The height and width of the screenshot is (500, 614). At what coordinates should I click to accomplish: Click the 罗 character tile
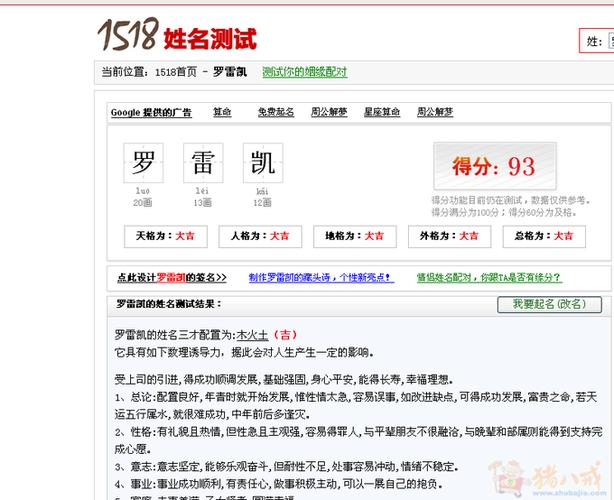[x=143, y=164]
